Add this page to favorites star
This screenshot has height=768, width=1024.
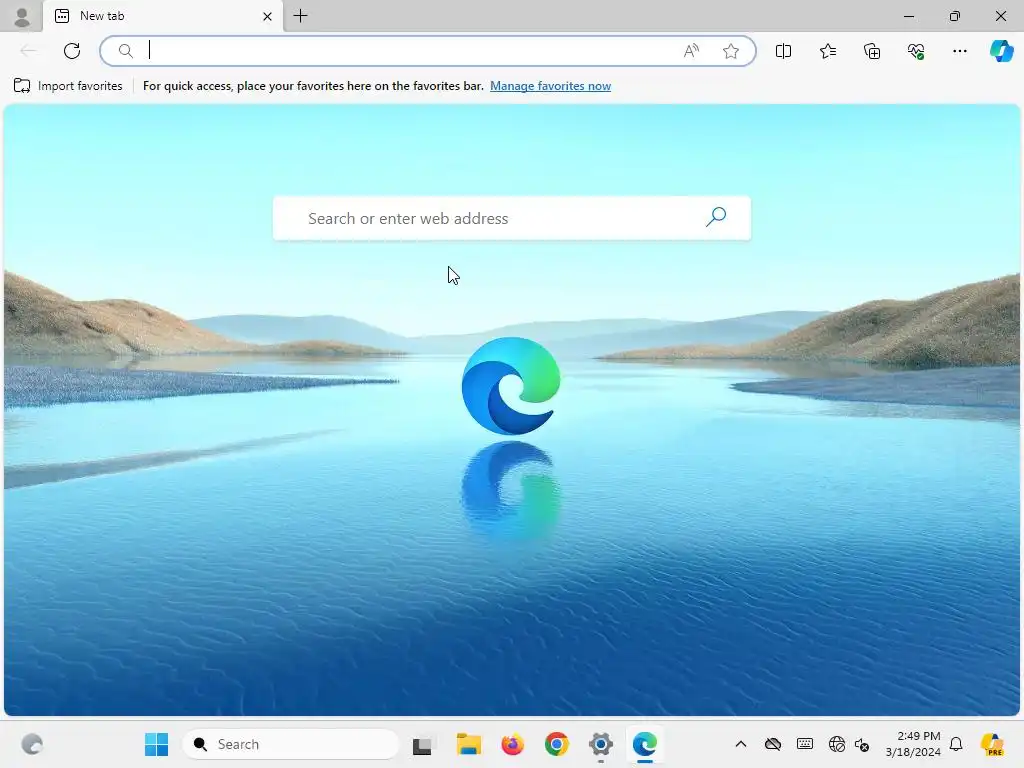click(731, 51)
